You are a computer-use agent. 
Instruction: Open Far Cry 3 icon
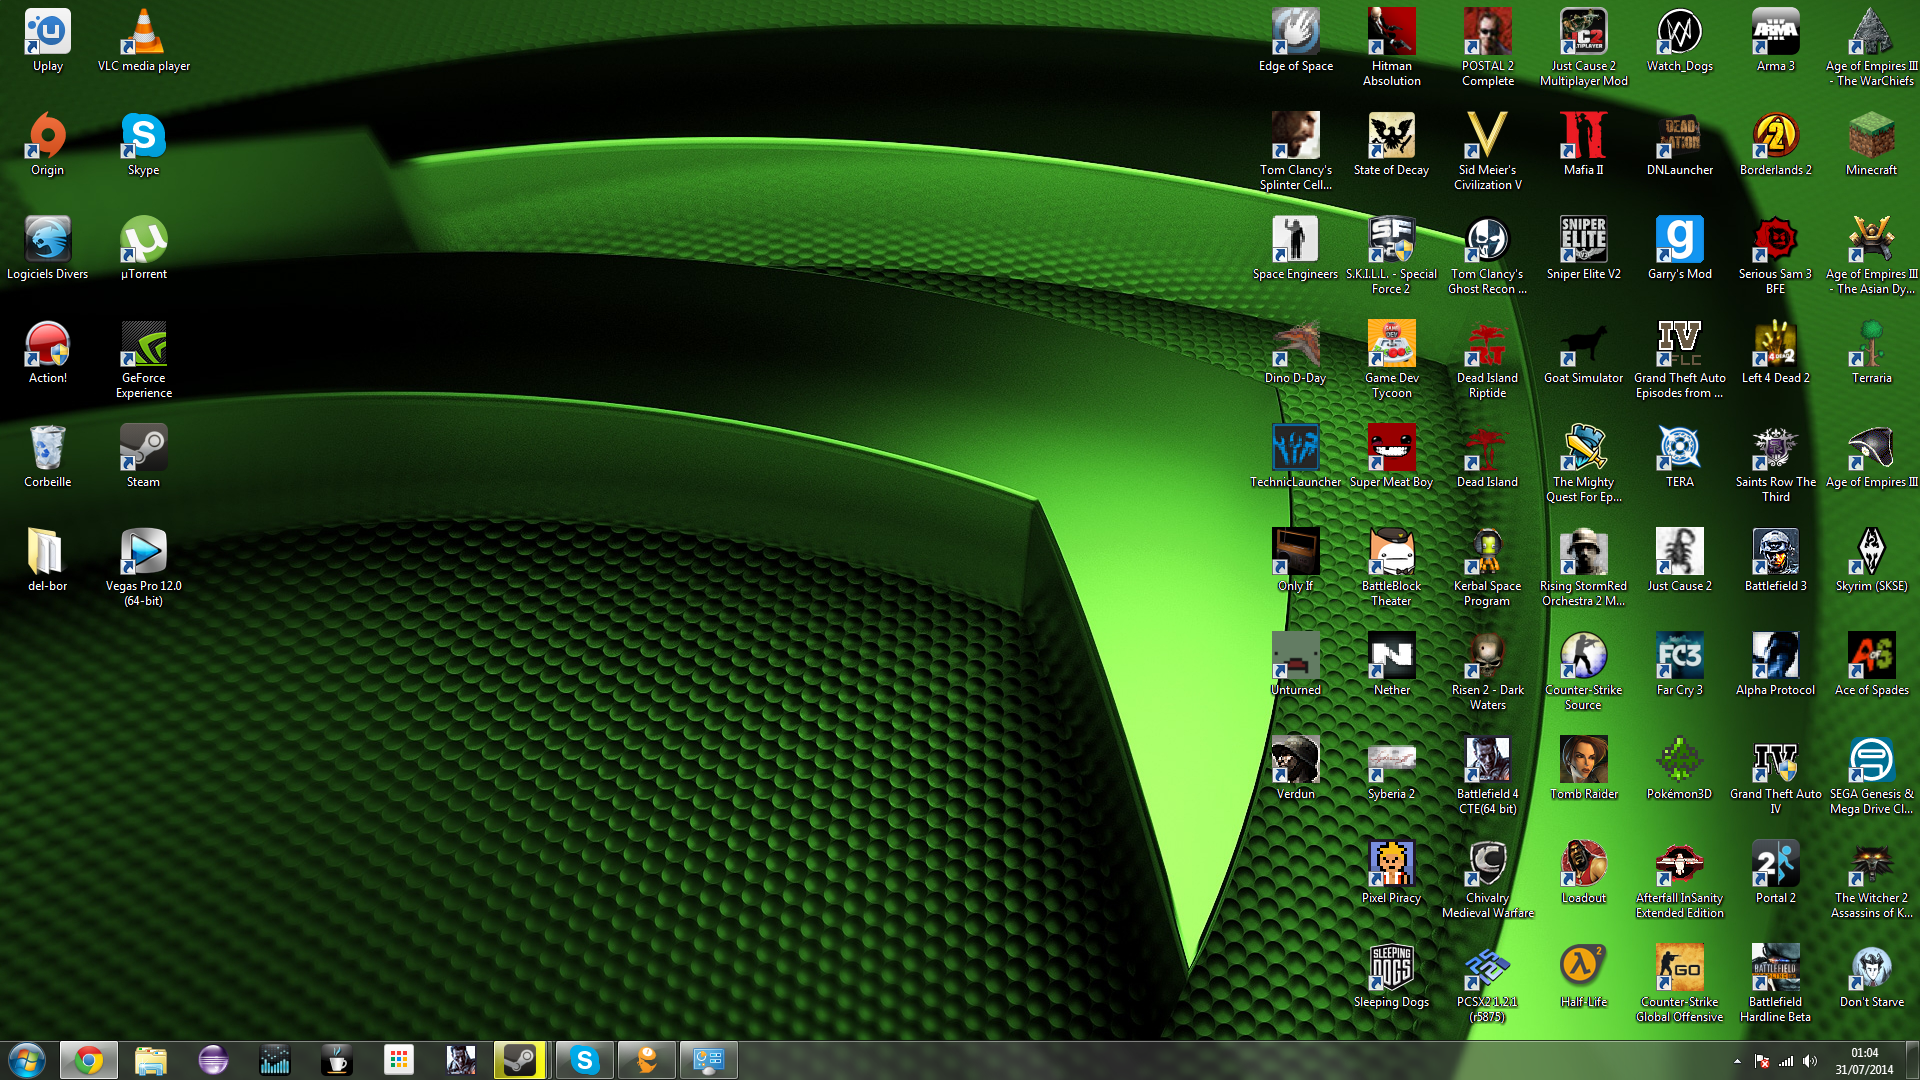tap(1679, 665)
